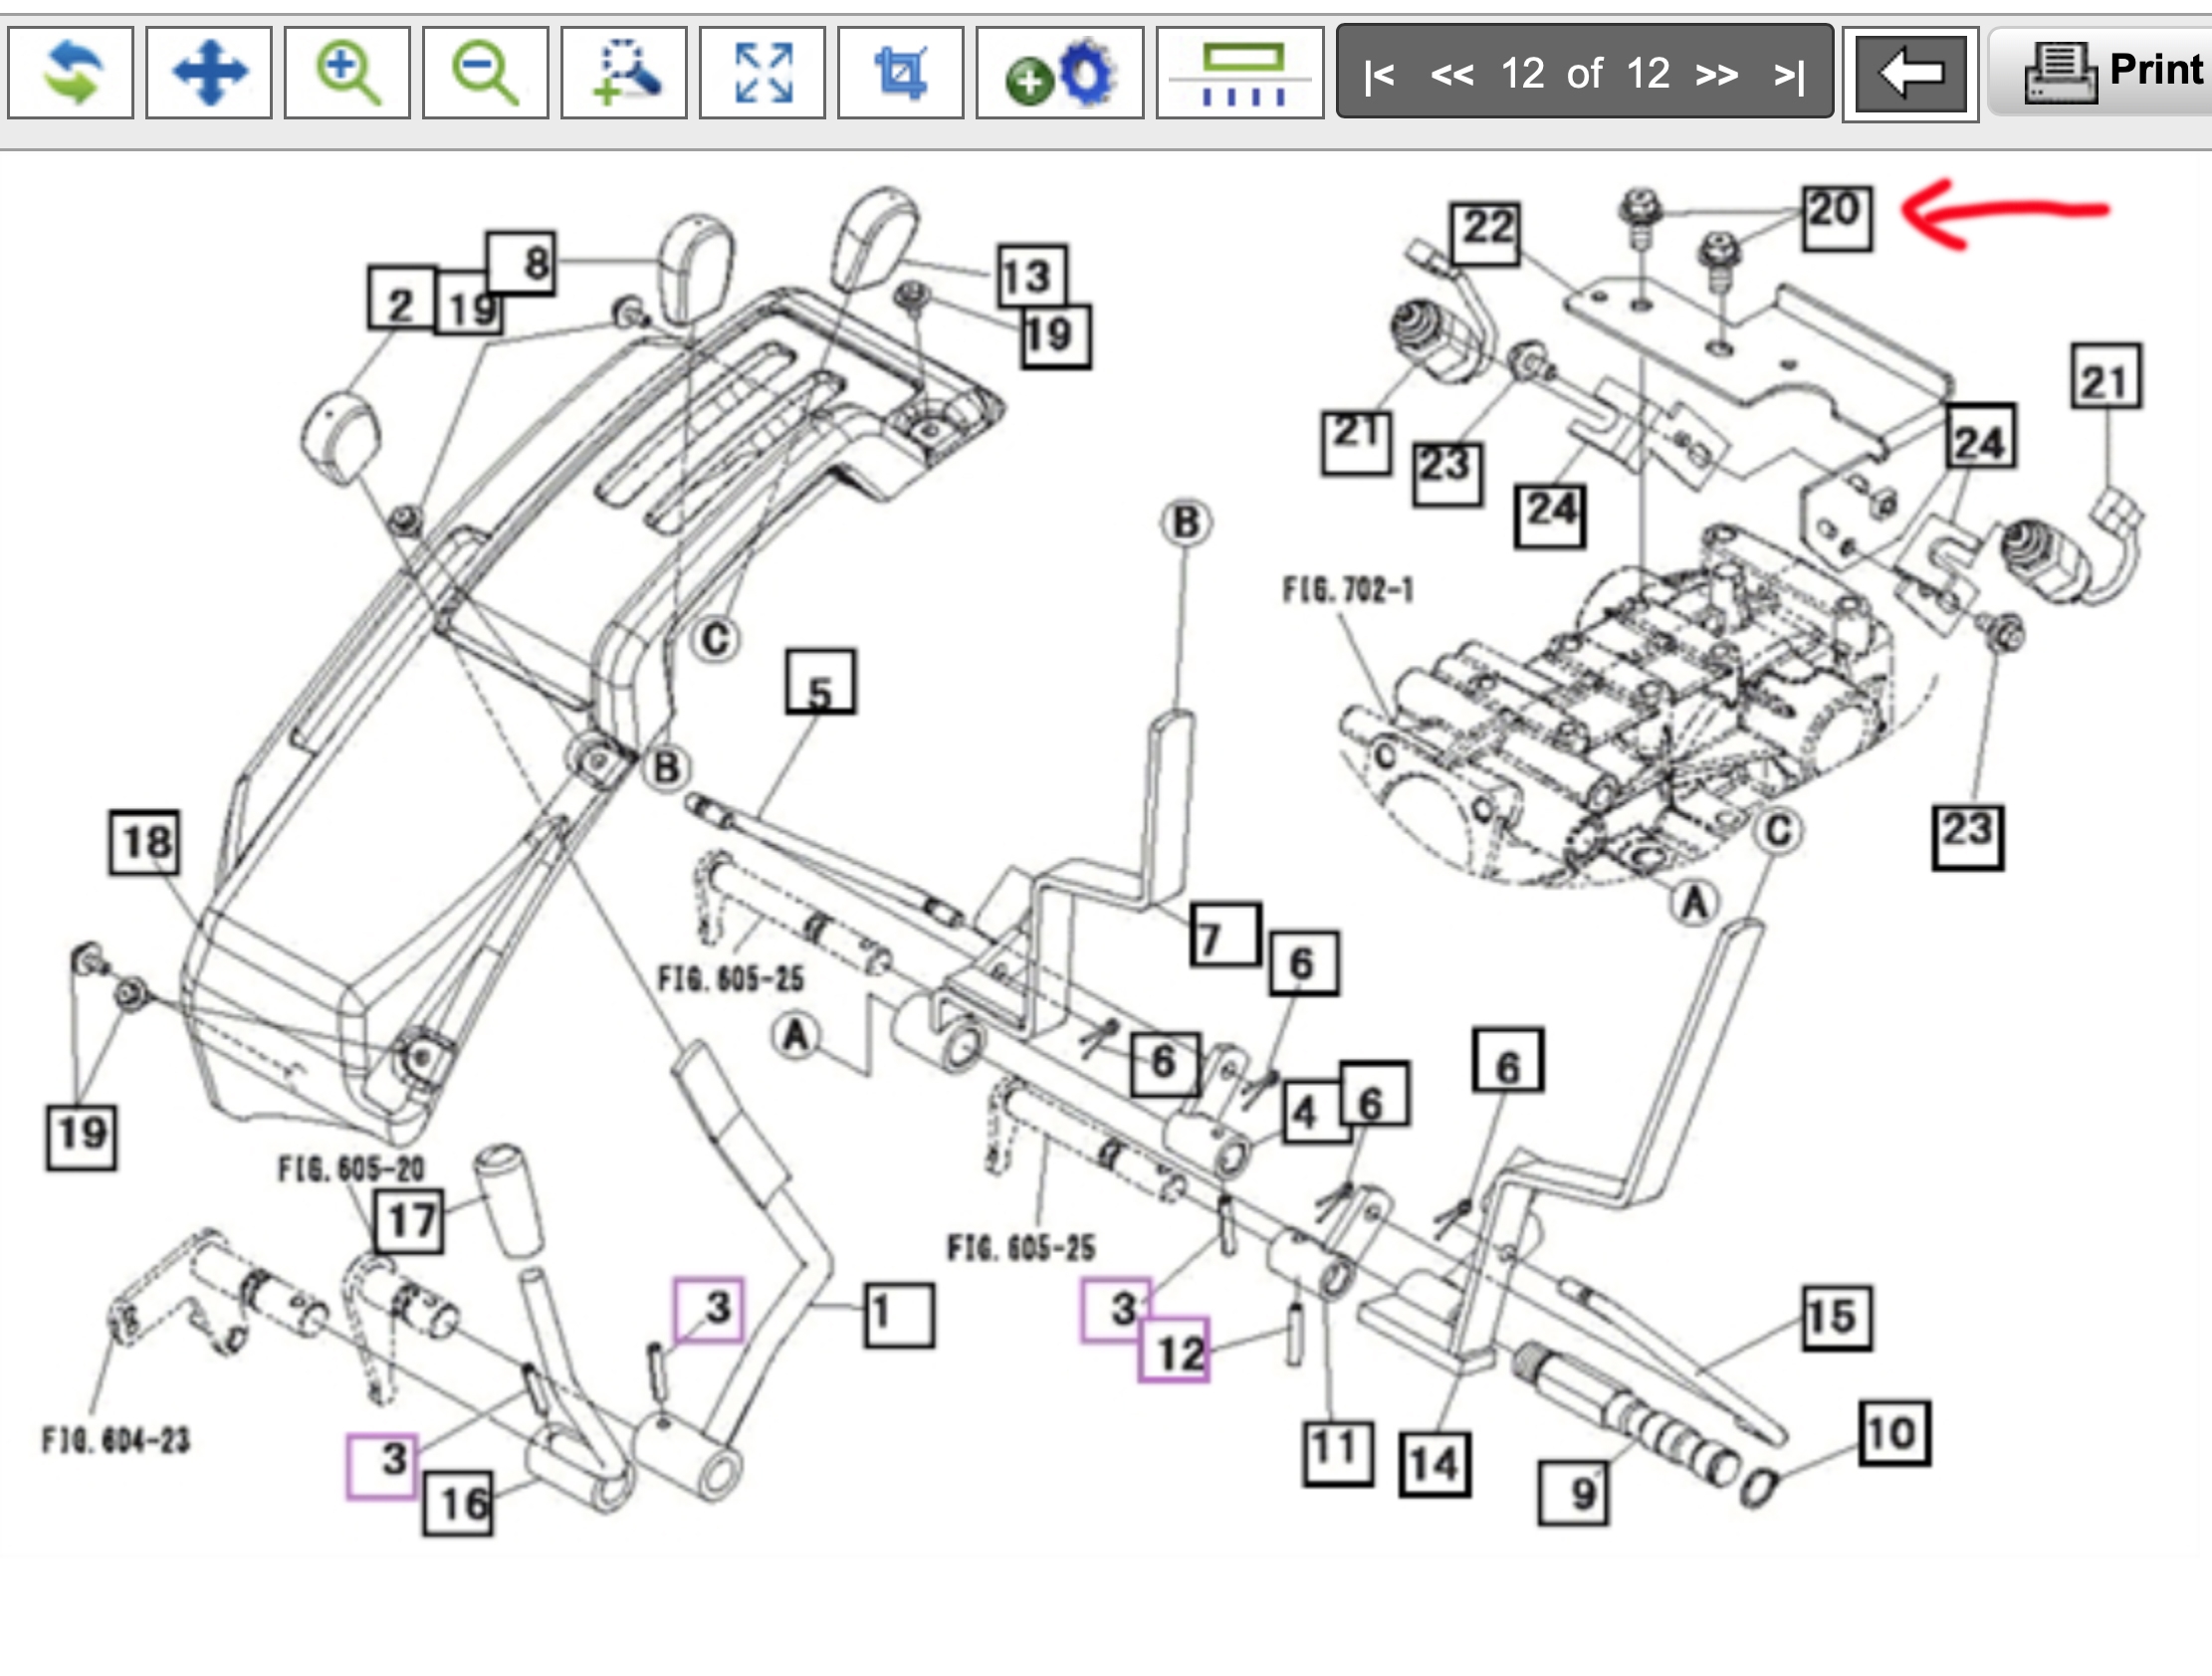Activate the zoom-to-selection area tool
The width and height of the screenshot is (2212, 1676).
pyautogui.click(x=624, y=73)
